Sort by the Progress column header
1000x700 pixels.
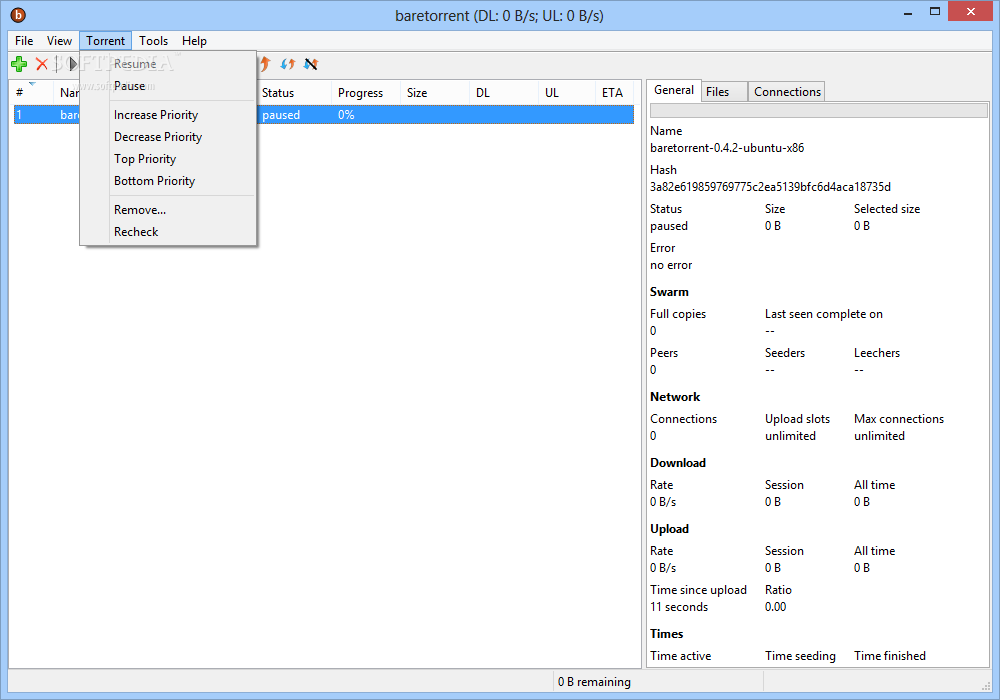coord(365,92)
